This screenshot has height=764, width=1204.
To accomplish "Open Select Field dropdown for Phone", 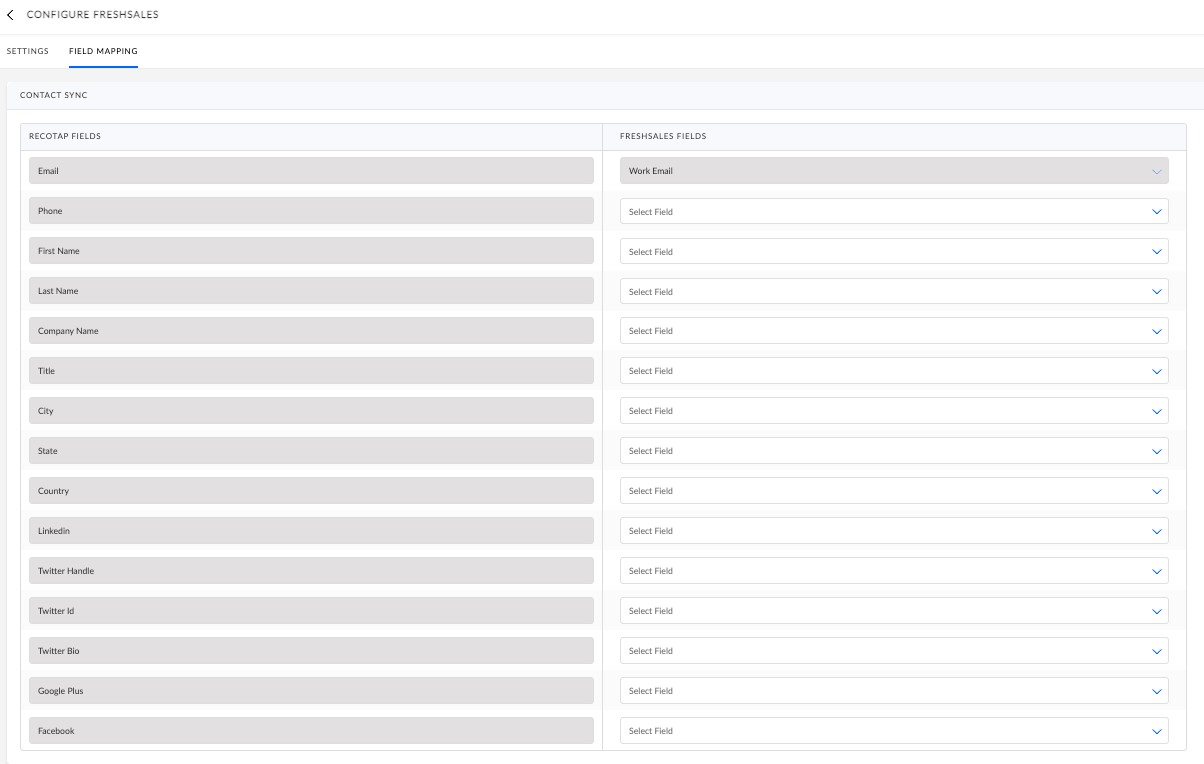I will click(894, 211).
